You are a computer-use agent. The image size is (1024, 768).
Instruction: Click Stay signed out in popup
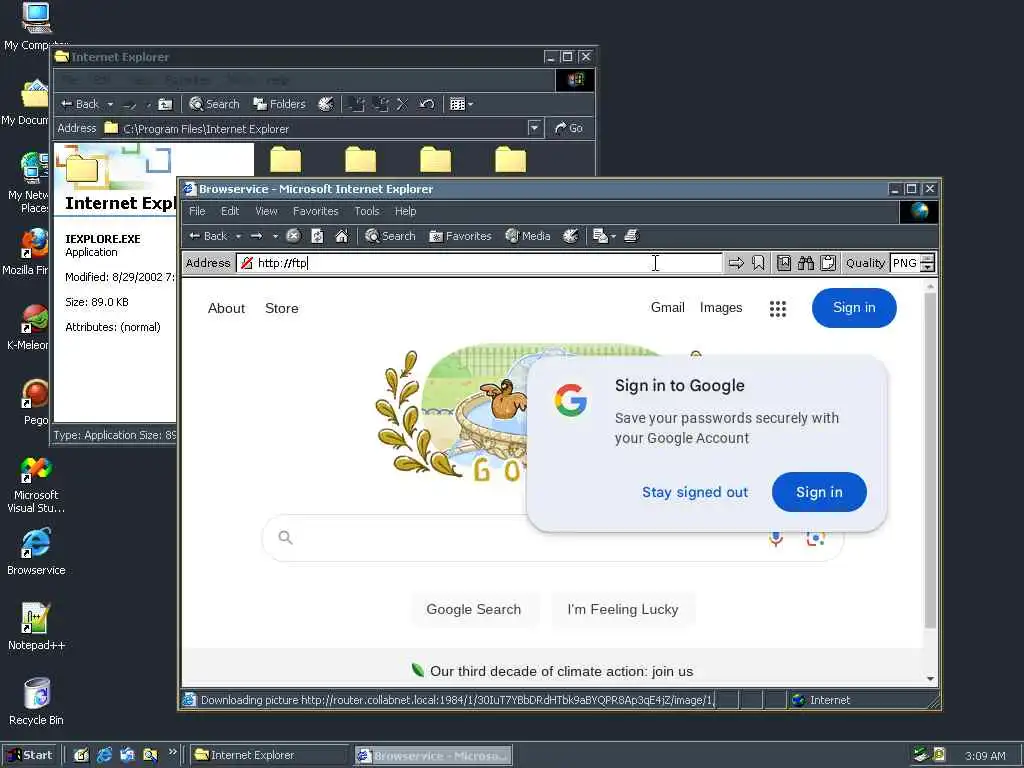tap(695, 492)
